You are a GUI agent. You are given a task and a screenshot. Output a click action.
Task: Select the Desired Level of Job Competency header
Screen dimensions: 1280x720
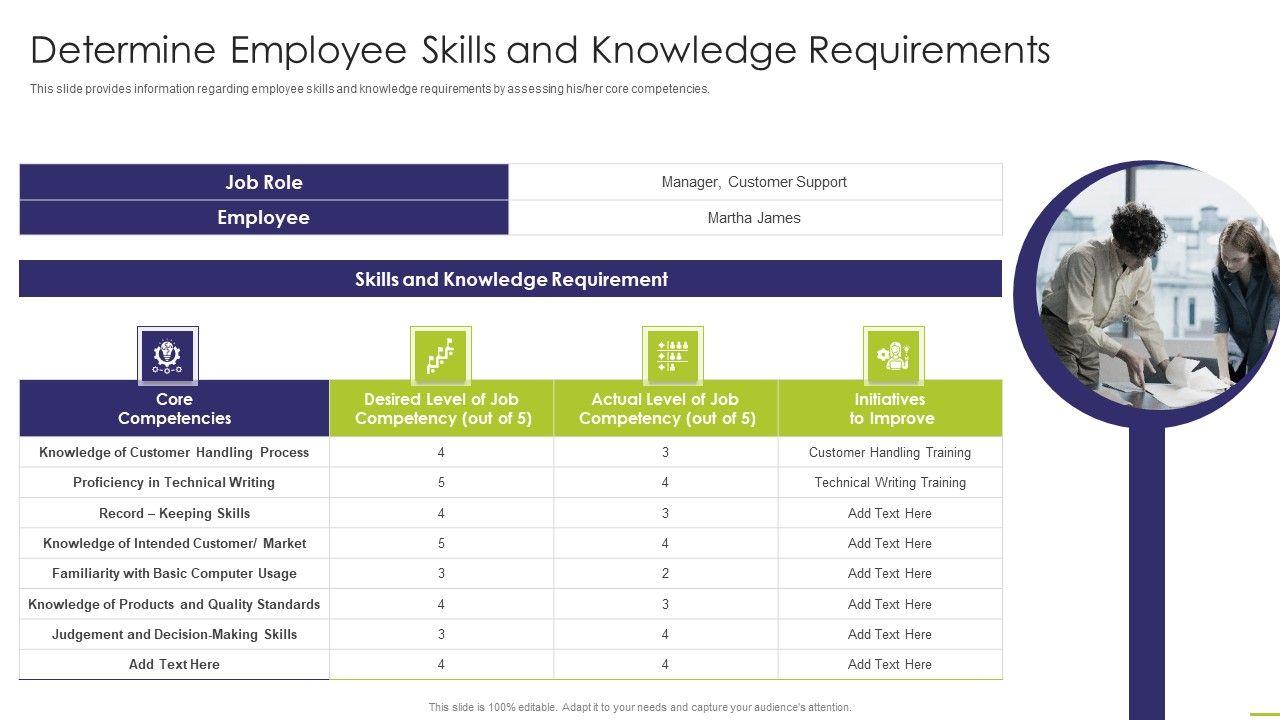(442, 409)
